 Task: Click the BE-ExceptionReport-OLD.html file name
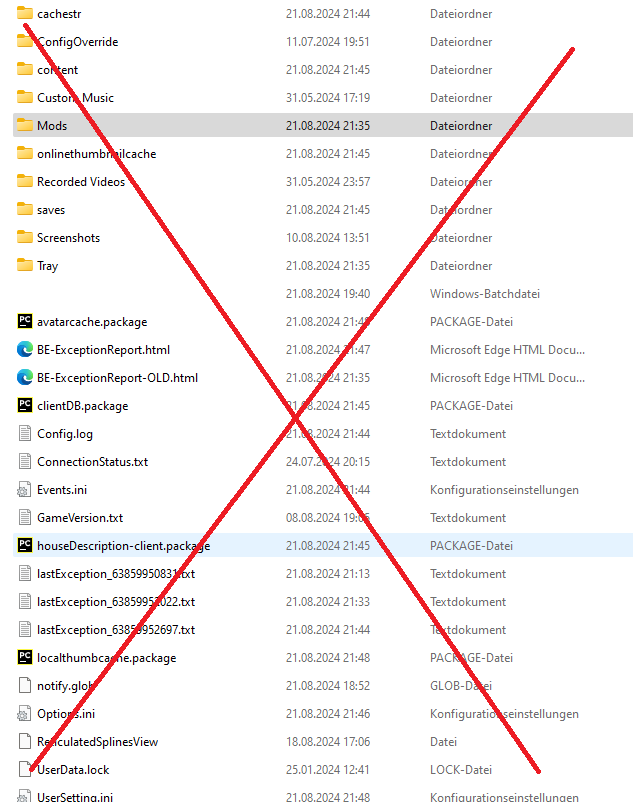coord(117,378)
